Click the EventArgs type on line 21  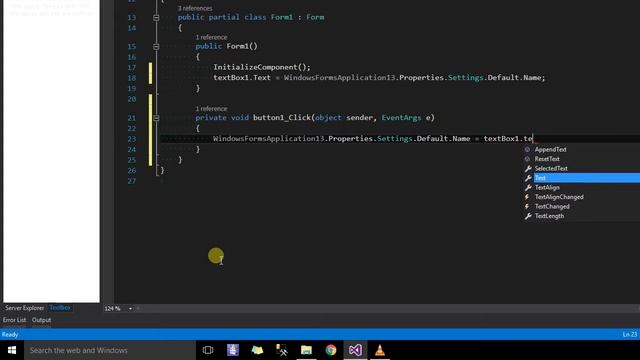401,118
